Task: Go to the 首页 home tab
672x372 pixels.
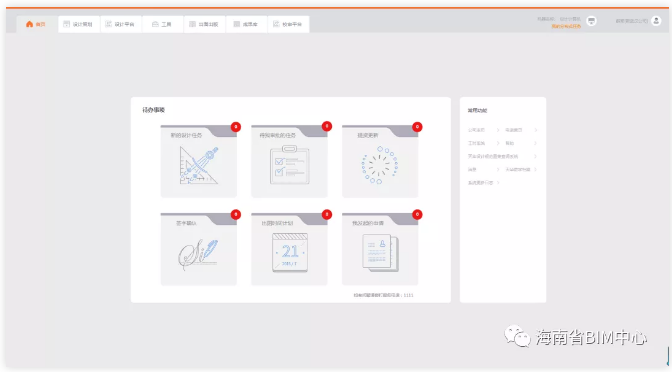Action: [36, 24]
